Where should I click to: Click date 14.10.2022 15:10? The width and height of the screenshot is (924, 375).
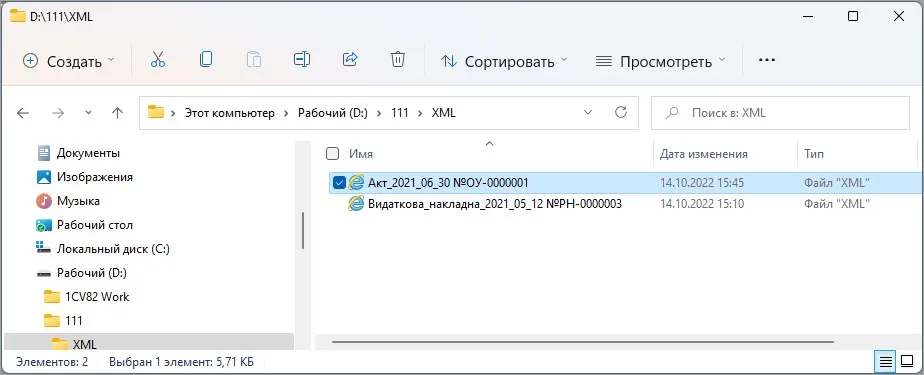(x=702, y=204)
